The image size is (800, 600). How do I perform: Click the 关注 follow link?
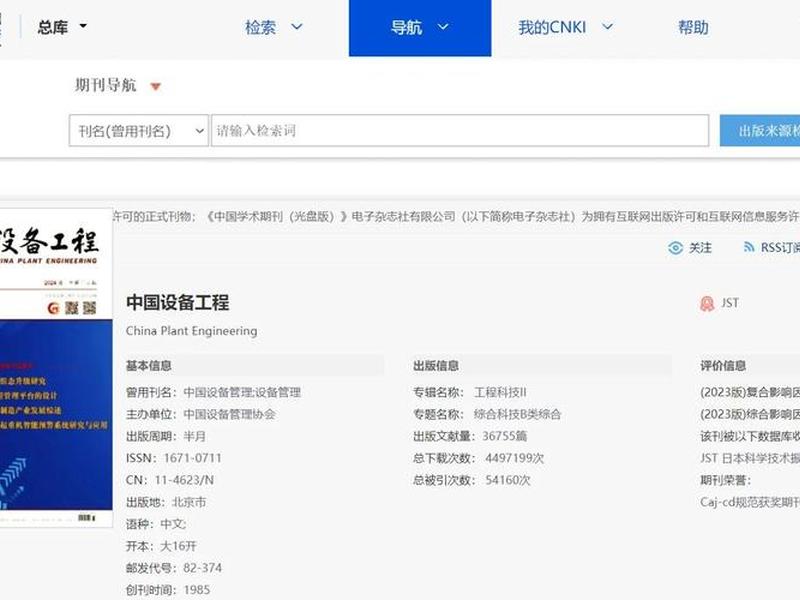pyautogui.click(x=700, y=248)
